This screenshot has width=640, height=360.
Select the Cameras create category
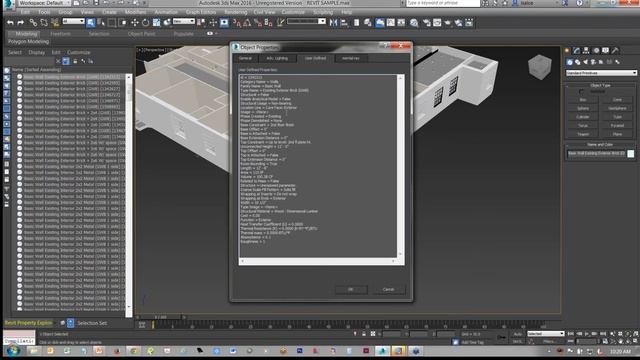point(593,62)
